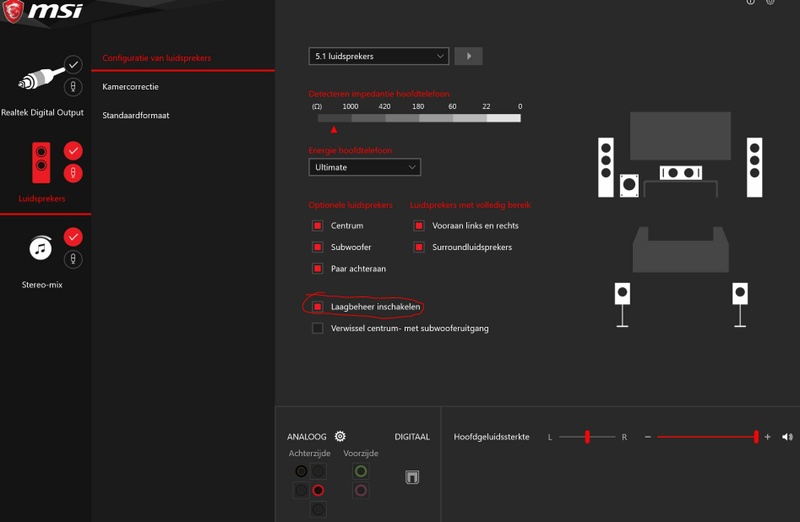
Task: Open analog connector settings gear
Action: 340,436
